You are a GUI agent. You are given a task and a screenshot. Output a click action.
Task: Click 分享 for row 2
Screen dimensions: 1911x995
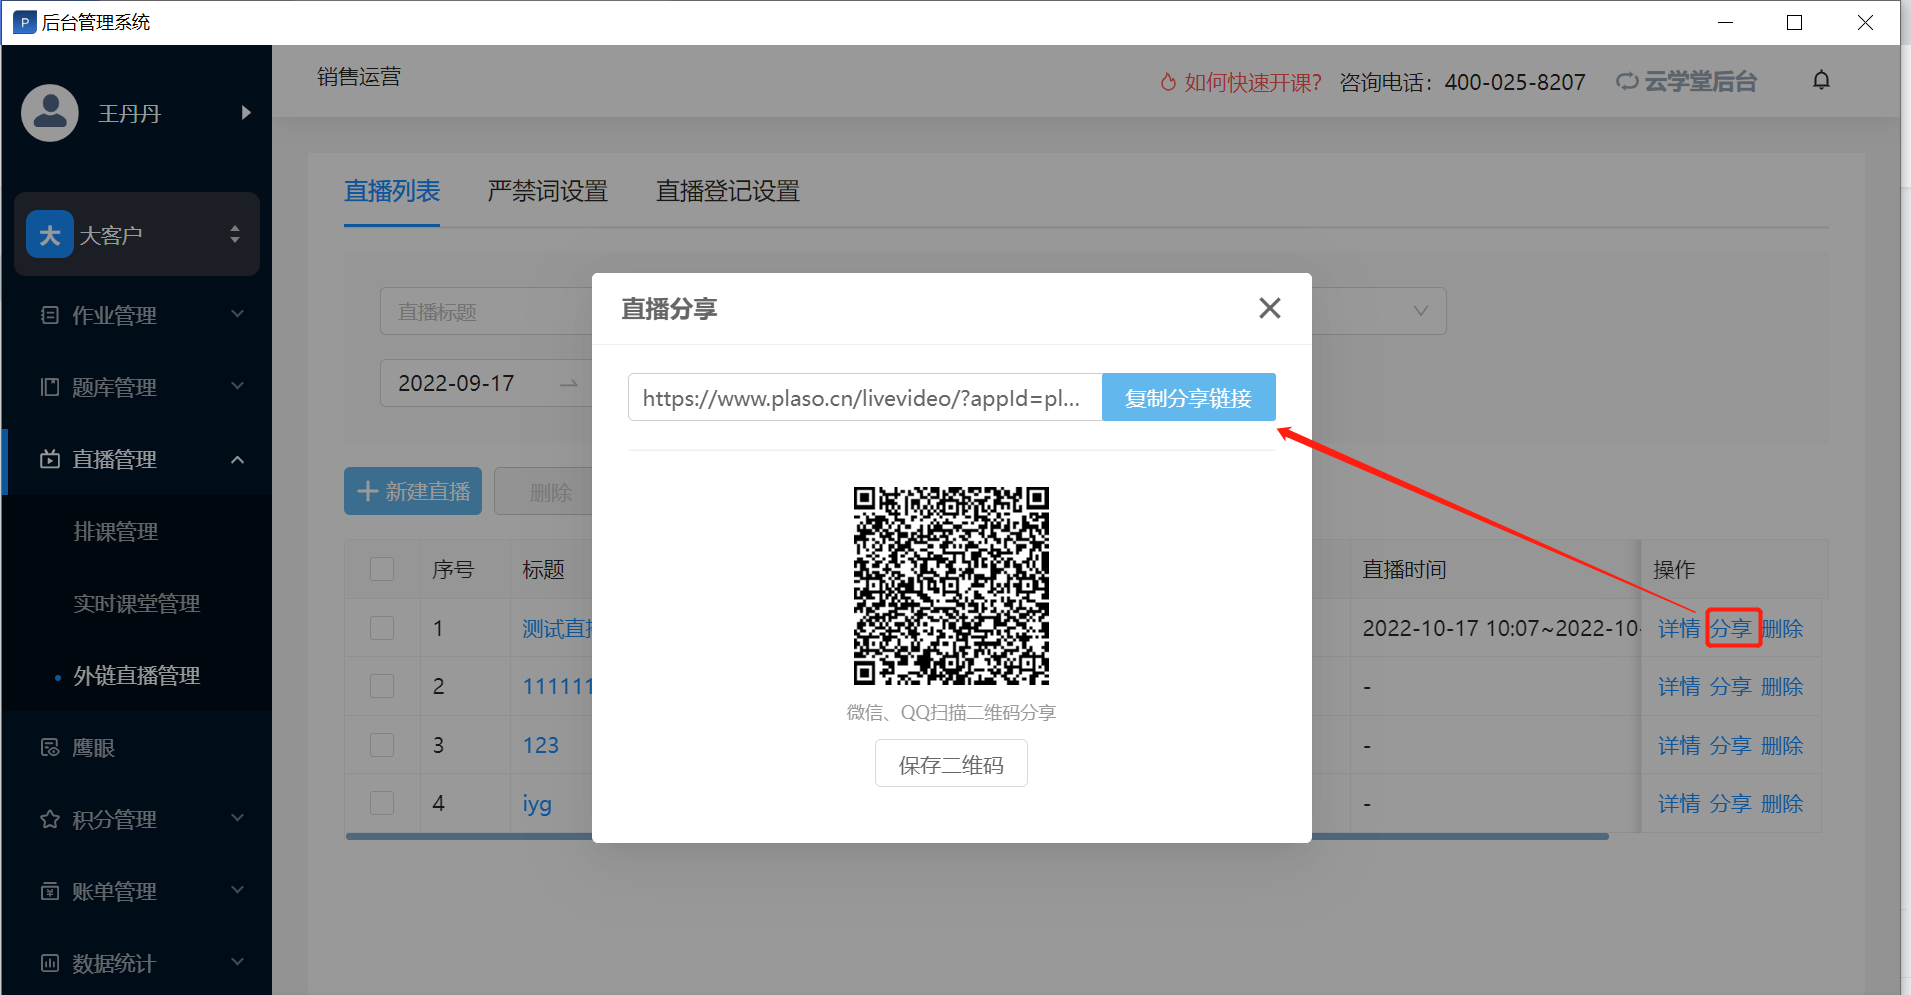click(x=1731, y=686)
